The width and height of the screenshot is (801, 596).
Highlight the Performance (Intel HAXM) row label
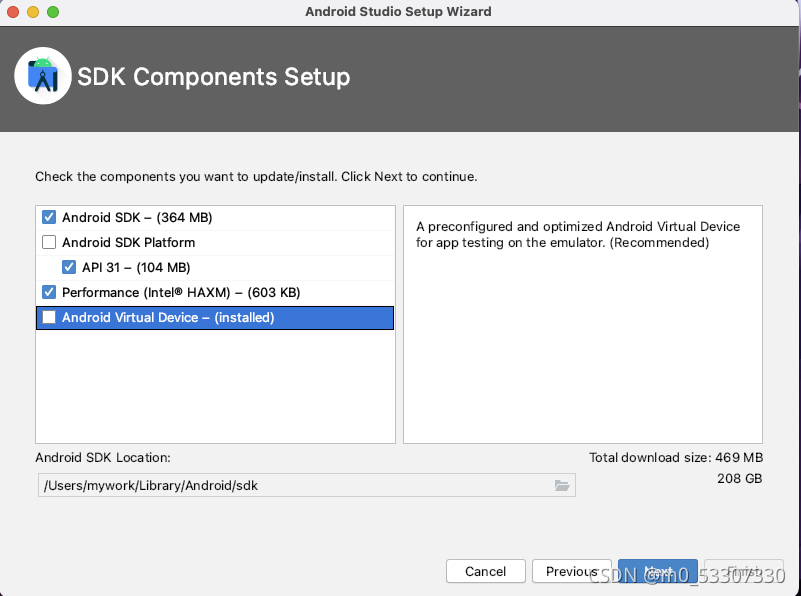tap(180, 292)
